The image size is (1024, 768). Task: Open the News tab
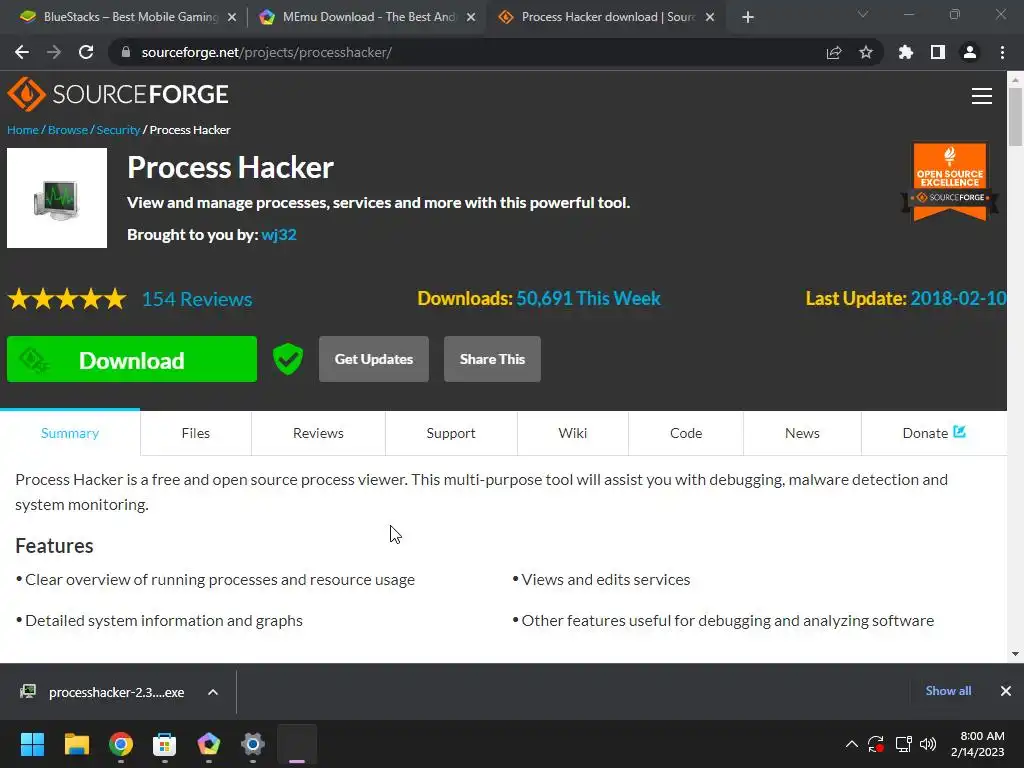[802, 433]
